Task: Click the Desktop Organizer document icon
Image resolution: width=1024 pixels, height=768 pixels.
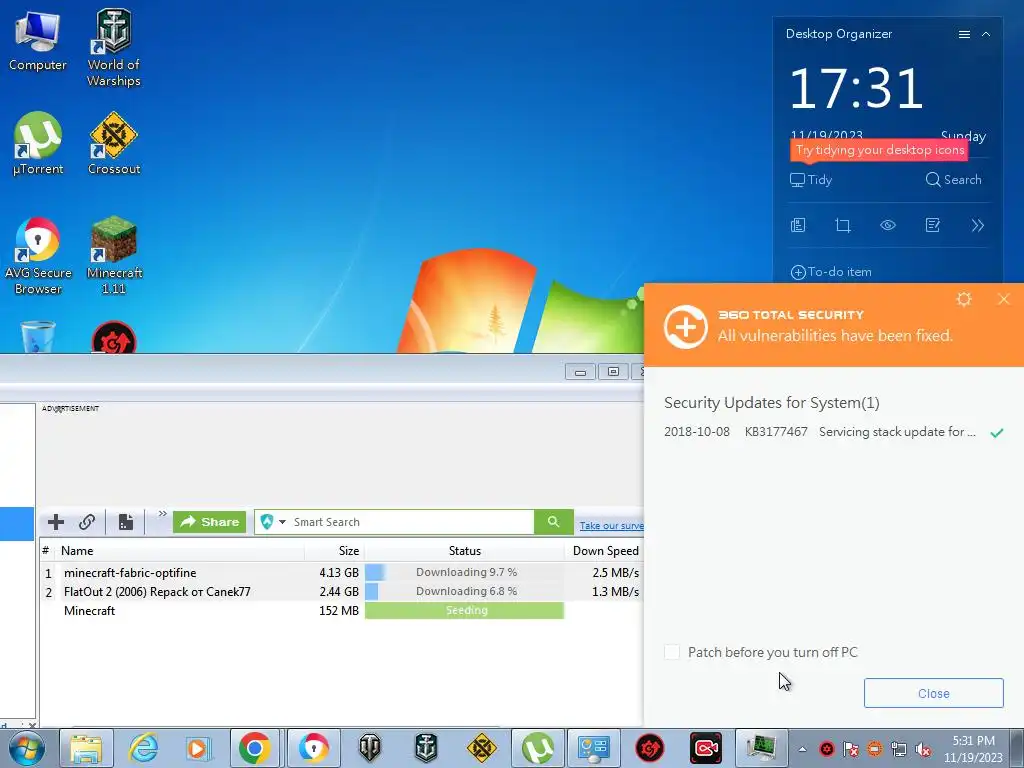Action: pos(798,225)
